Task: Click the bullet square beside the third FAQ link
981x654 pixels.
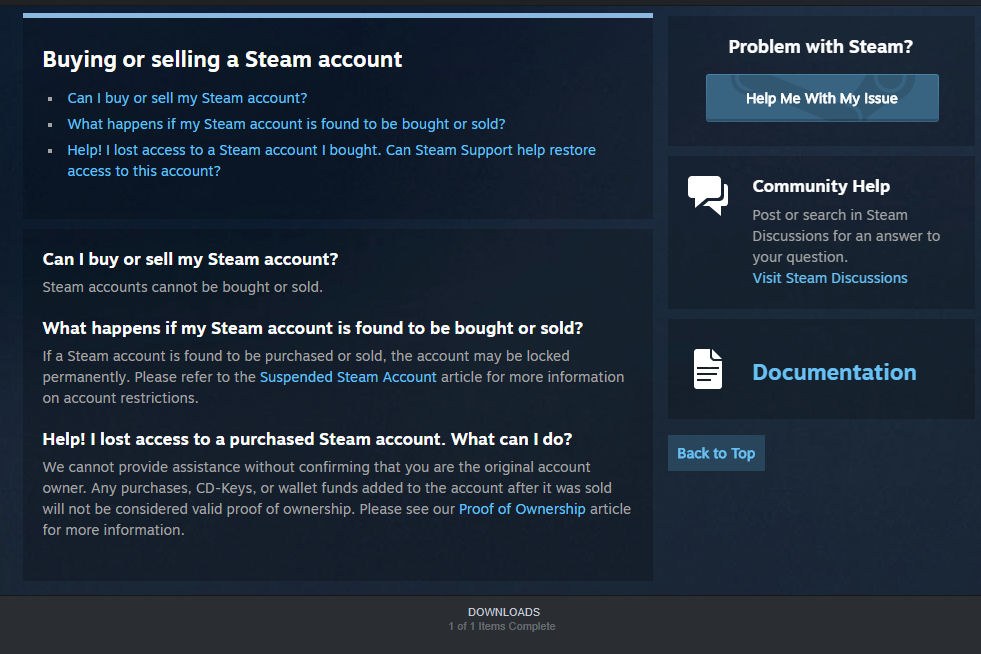Action: pyautogui.click(x=48, y=150)
